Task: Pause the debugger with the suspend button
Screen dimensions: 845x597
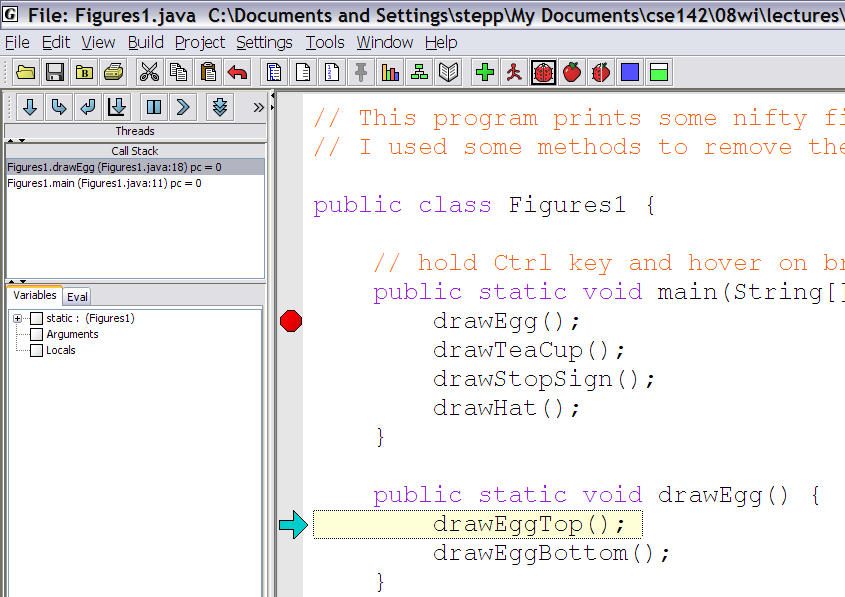Action: [153, 106]
